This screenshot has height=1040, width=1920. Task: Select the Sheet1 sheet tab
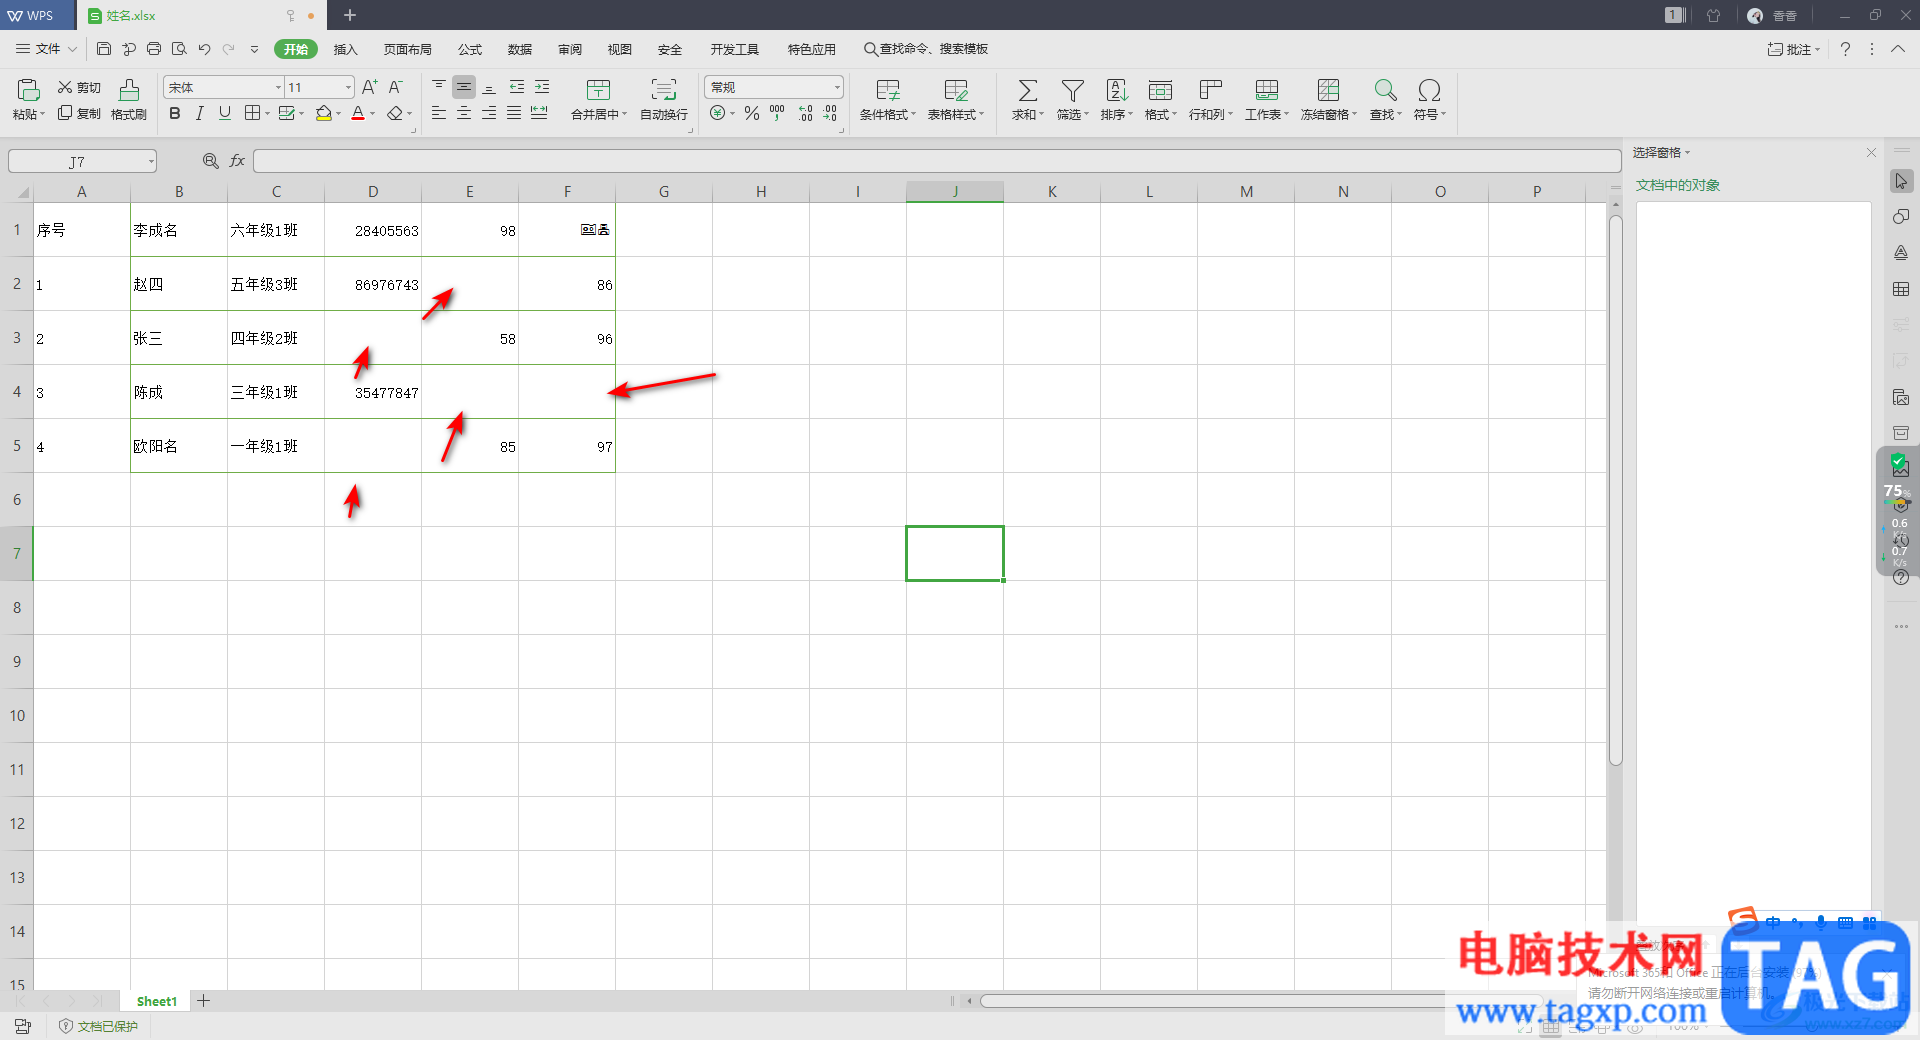click(x=157, y=1001)
